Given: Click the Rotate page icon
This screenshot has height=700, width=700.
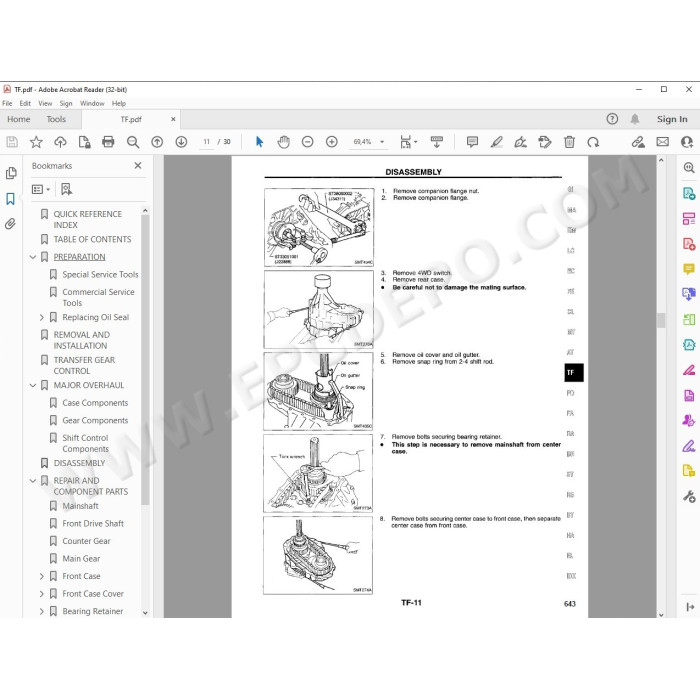Looking at the screenshot, I should coord(593,142).
